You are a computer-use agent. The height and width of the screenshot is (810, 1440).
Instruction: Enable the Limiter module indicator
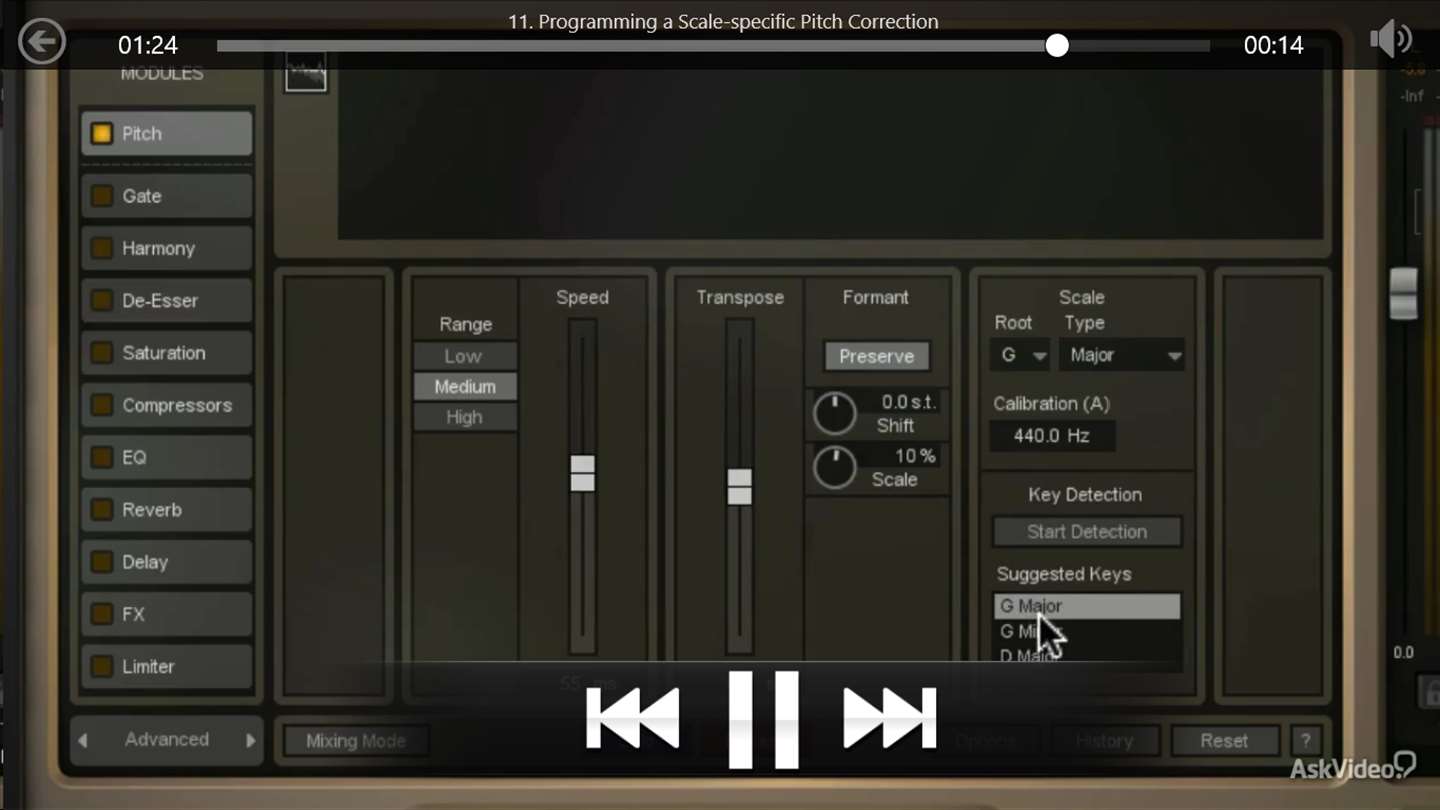pyautogui.click(x=102, y=666)
